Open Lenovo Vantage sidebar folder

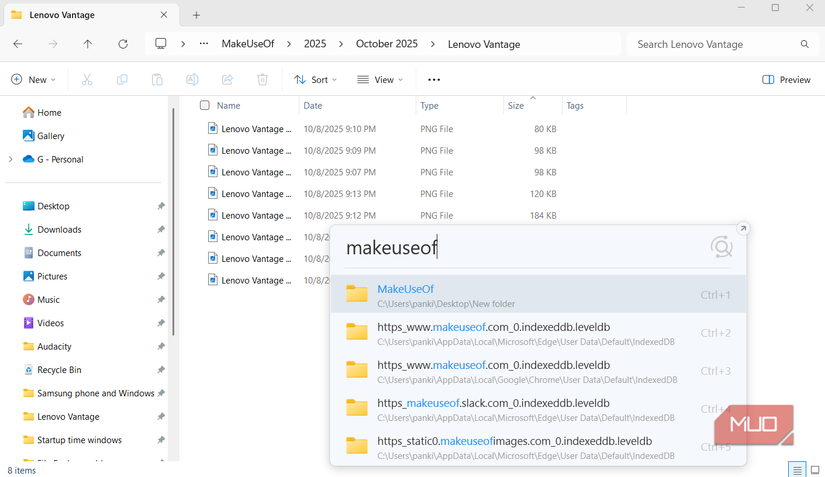62,417
